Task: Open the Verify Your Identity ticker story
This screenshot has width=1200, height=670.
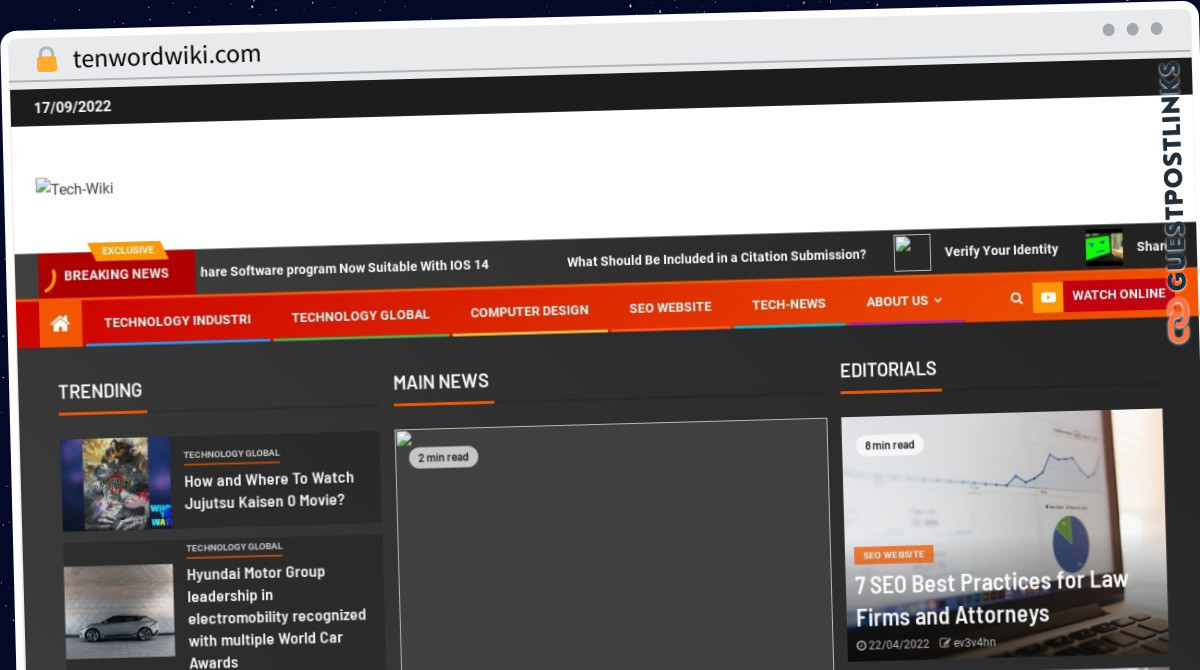Action: coord(1001,250)
